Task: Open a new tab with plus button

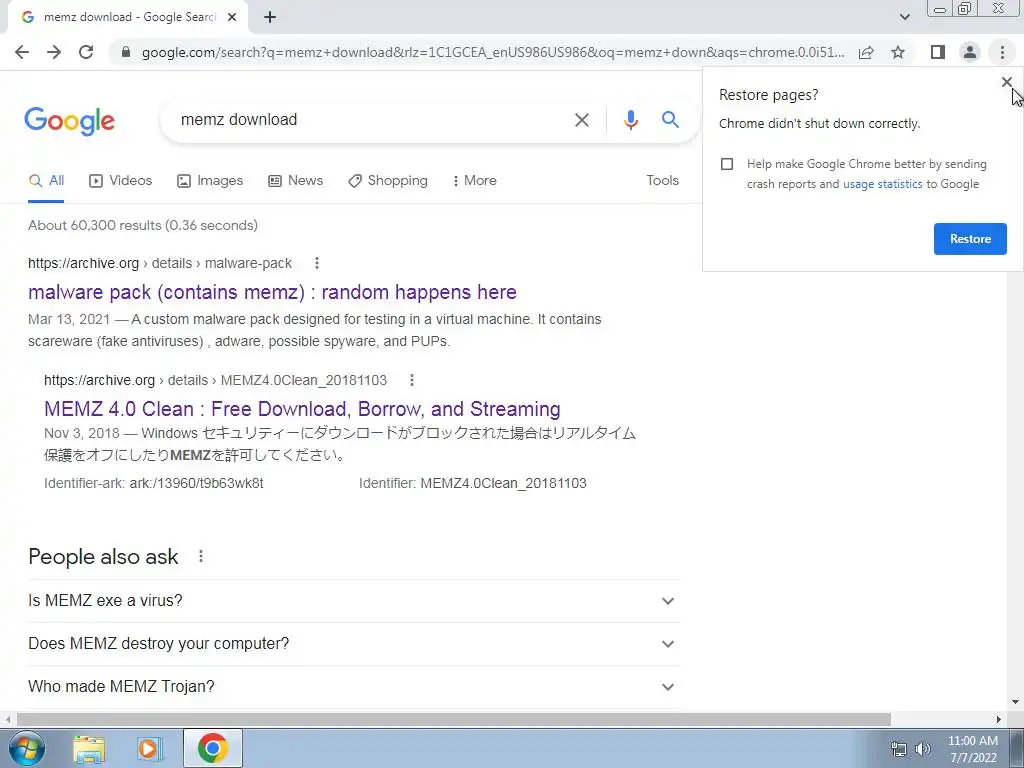Action: [270, 18]
